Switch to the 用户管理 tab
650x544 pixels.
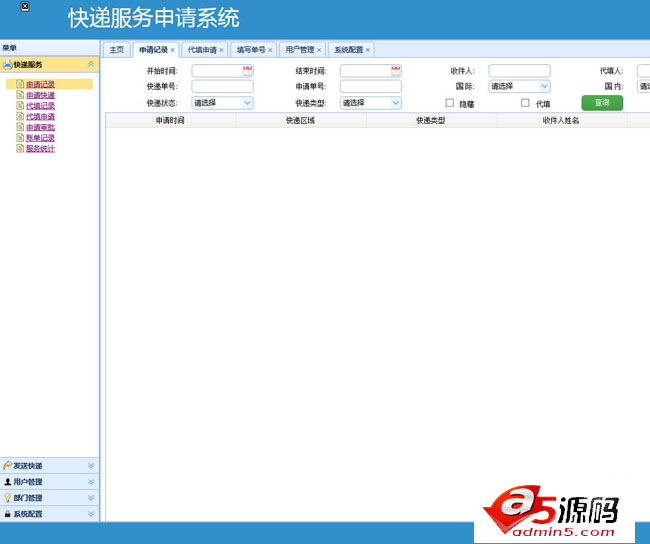pos(300,50)
